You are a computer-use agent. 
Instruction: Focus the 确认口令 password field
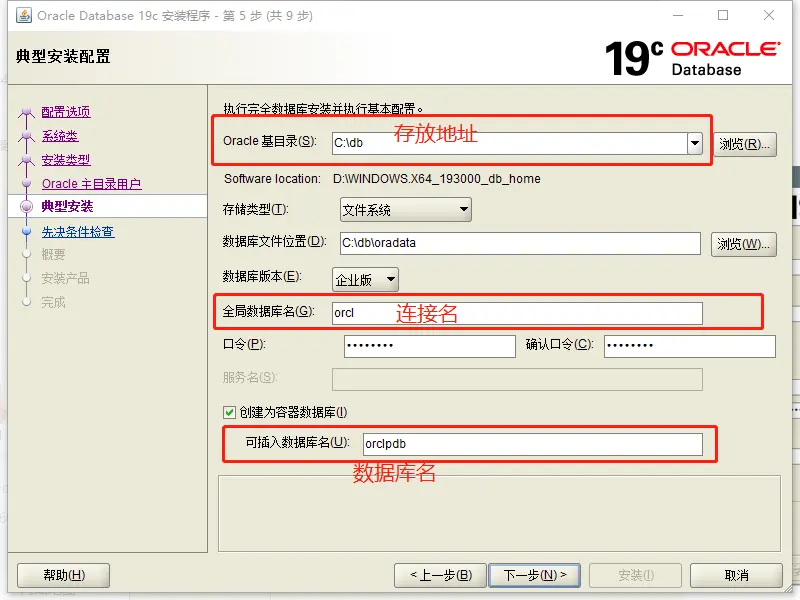tap(690, 346)
